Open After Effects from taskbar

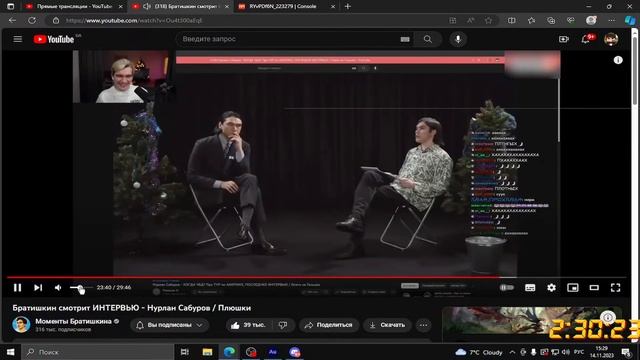273,352
